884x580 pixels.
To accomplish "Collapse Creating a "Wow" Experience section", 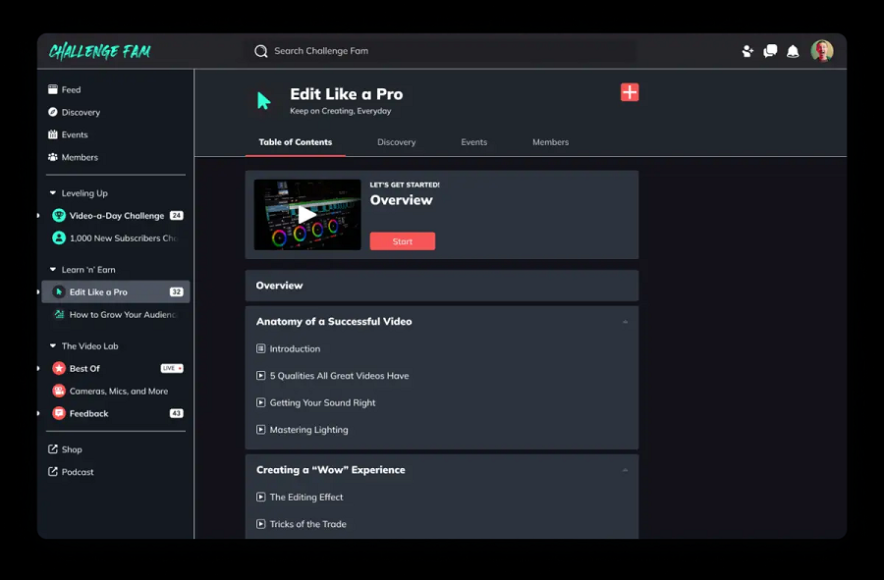I will 625,470.
